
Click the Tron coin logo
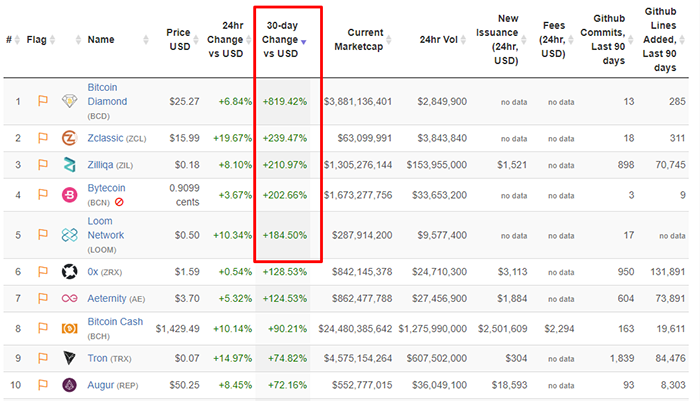(69, 358)
